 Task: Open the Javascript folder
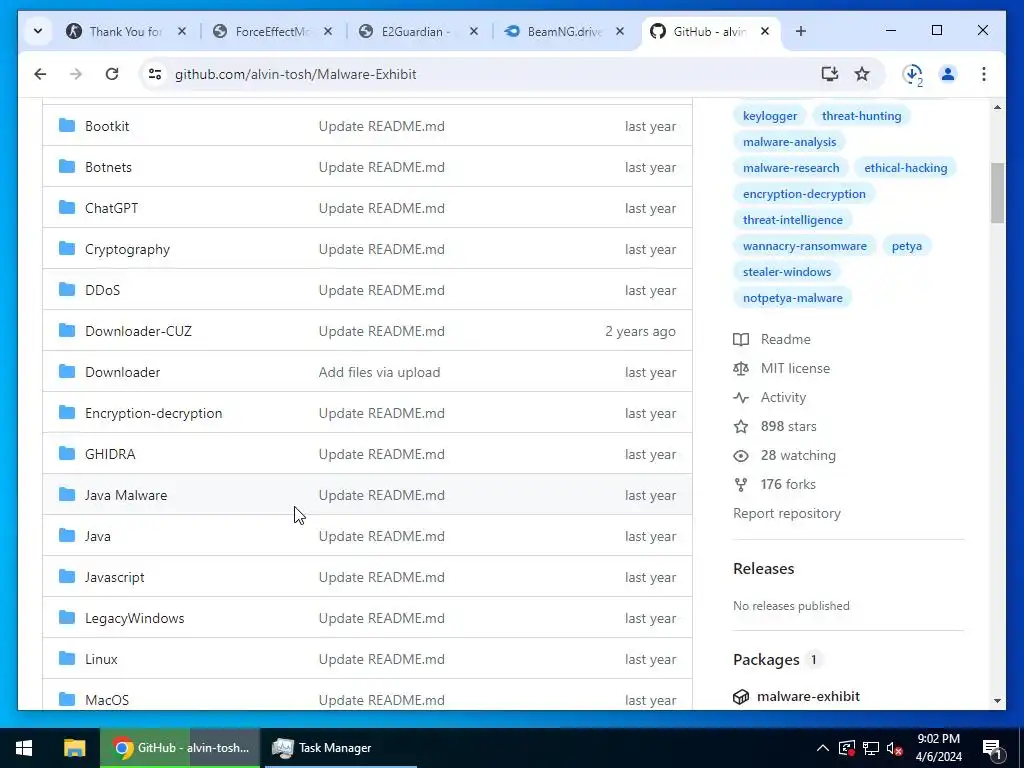point(115,577)
